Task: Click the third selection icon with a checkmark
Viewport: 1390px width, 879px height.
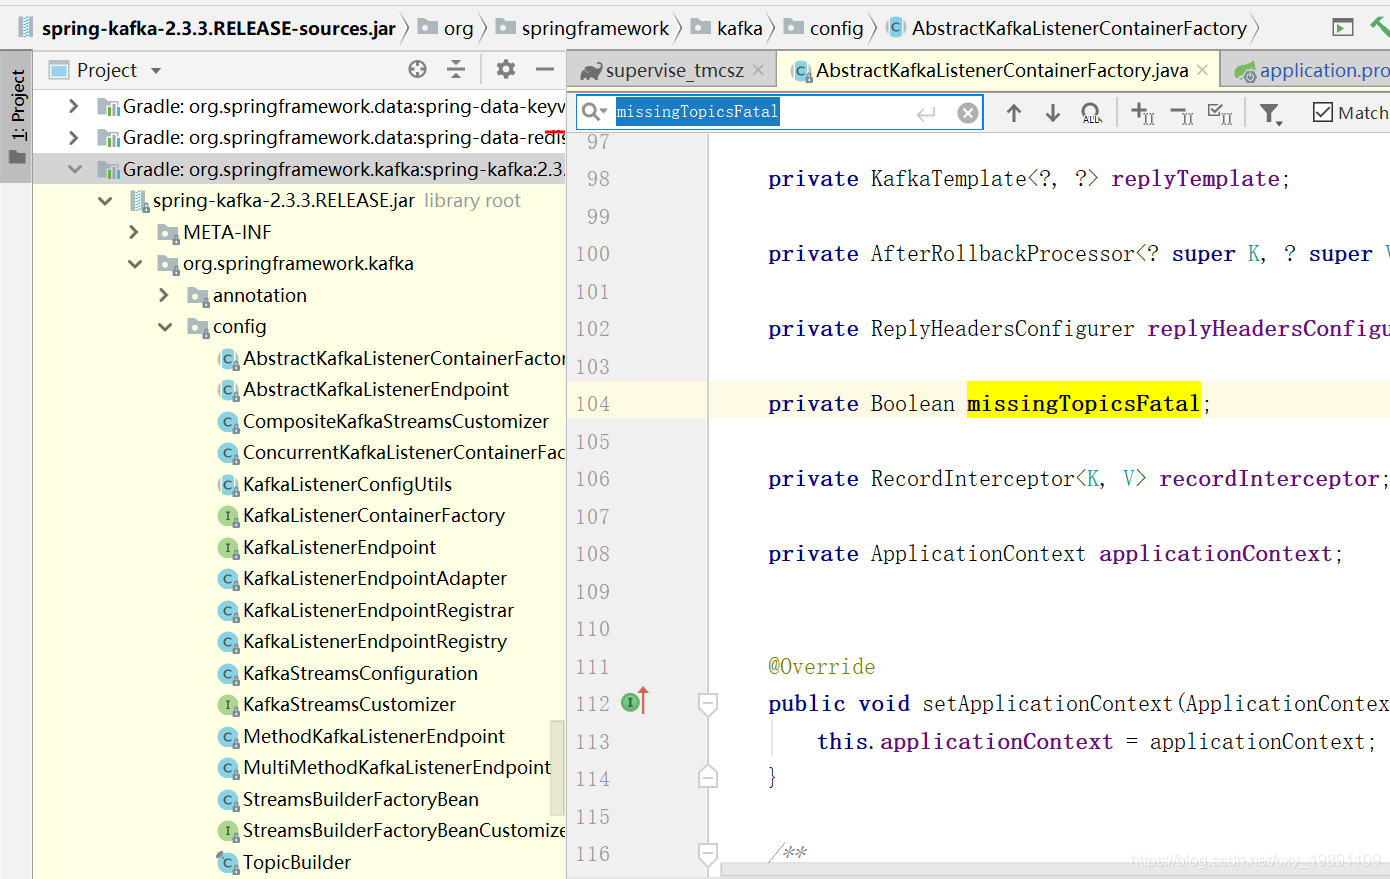Action: [1220, 113]
